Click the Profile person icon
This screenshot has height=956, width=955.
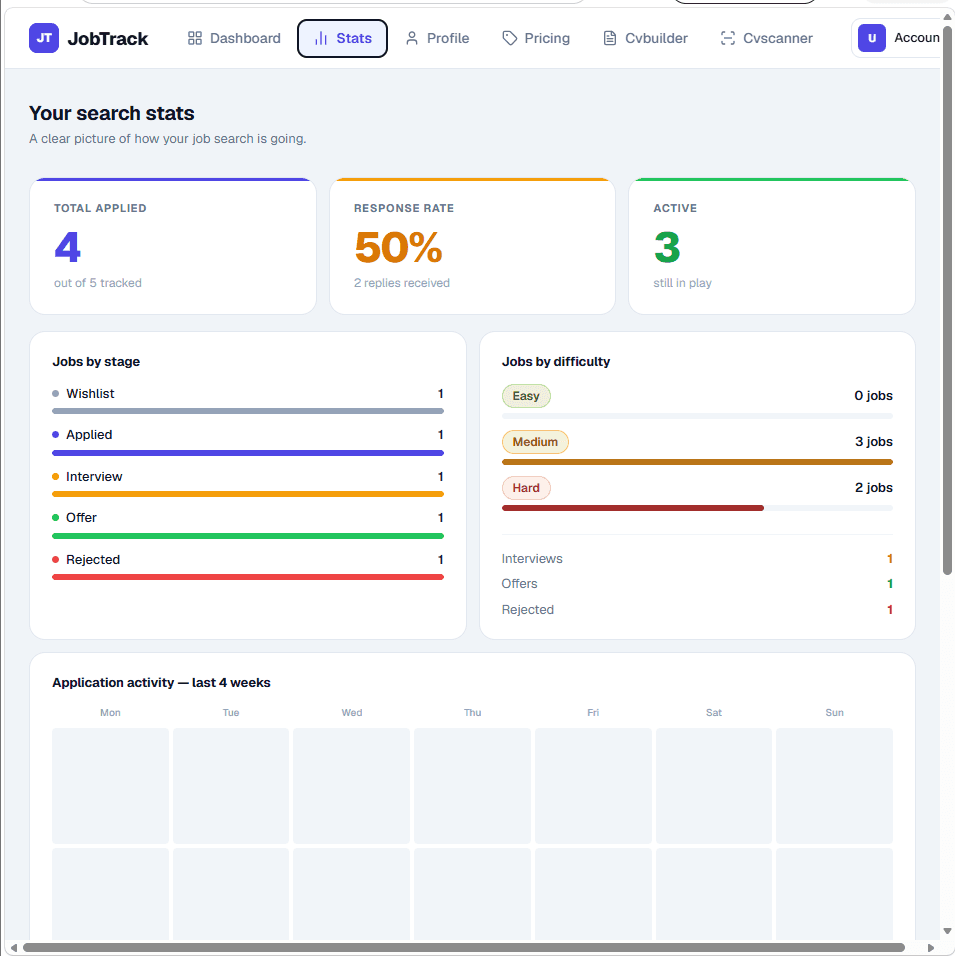412,38
